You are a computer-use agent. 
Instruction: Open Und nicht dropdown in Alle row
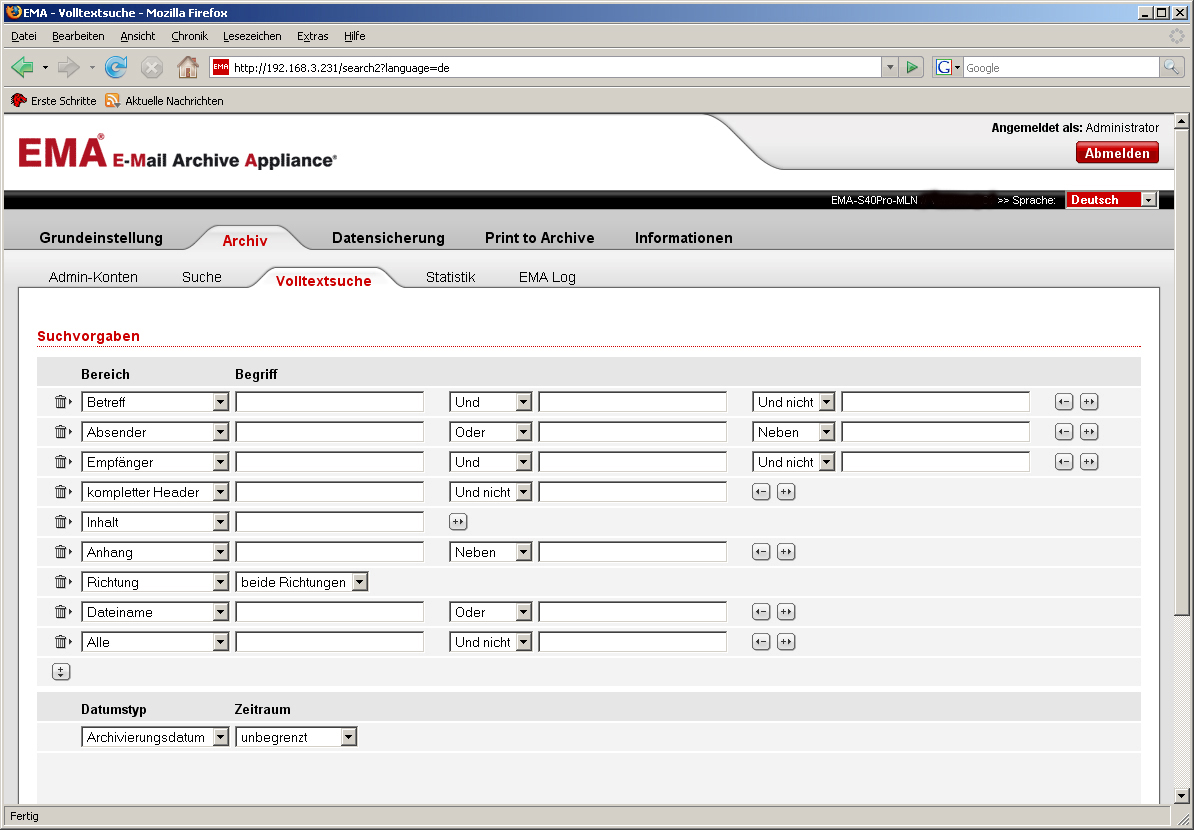point(490,643)
